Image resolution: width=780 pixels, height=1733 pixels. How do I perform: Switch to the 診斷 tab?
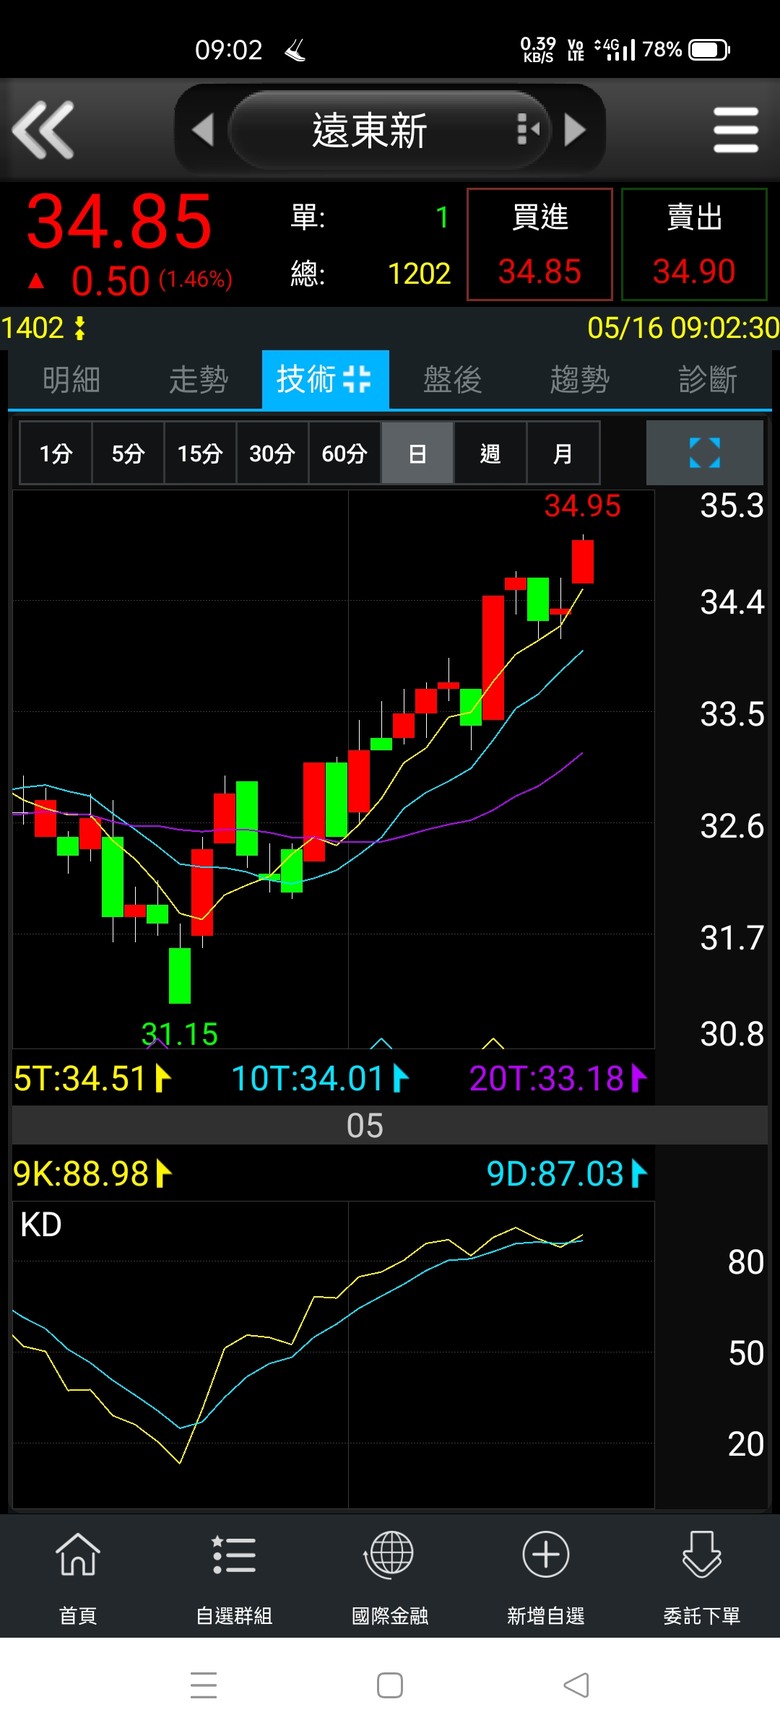pos(707,380)
